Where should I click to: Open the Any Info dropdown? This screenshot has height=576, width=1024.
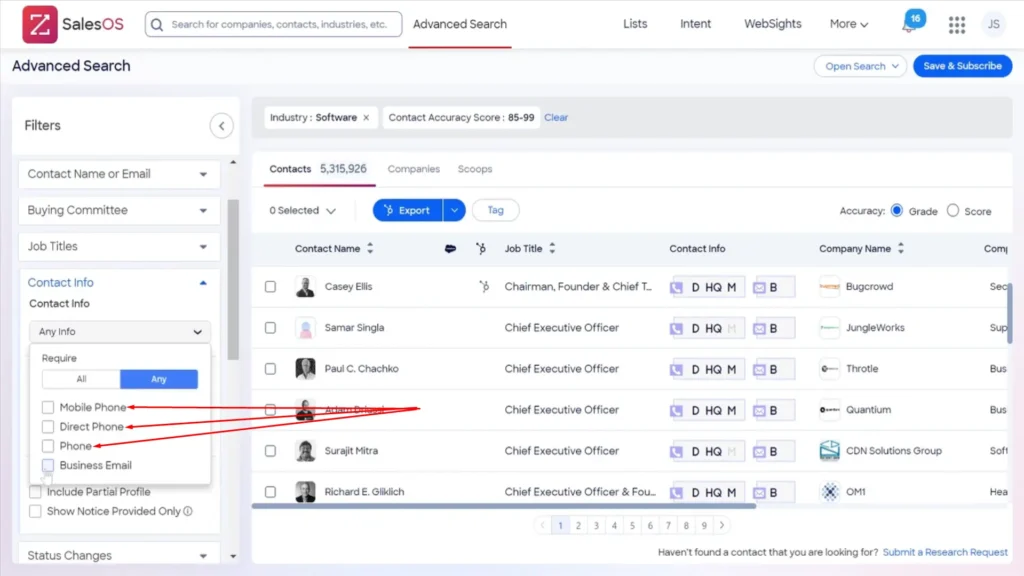[x=120, y=332]
